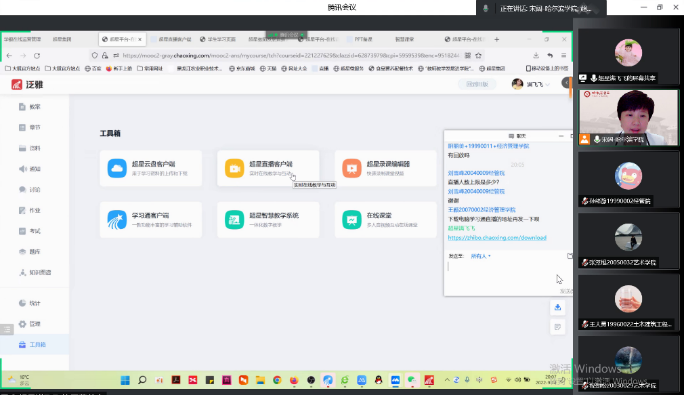Image resolution: width=684 pixels, height=396 pixels.
Task: Click the 题库 sidebar icon
Action: [22, 252]
